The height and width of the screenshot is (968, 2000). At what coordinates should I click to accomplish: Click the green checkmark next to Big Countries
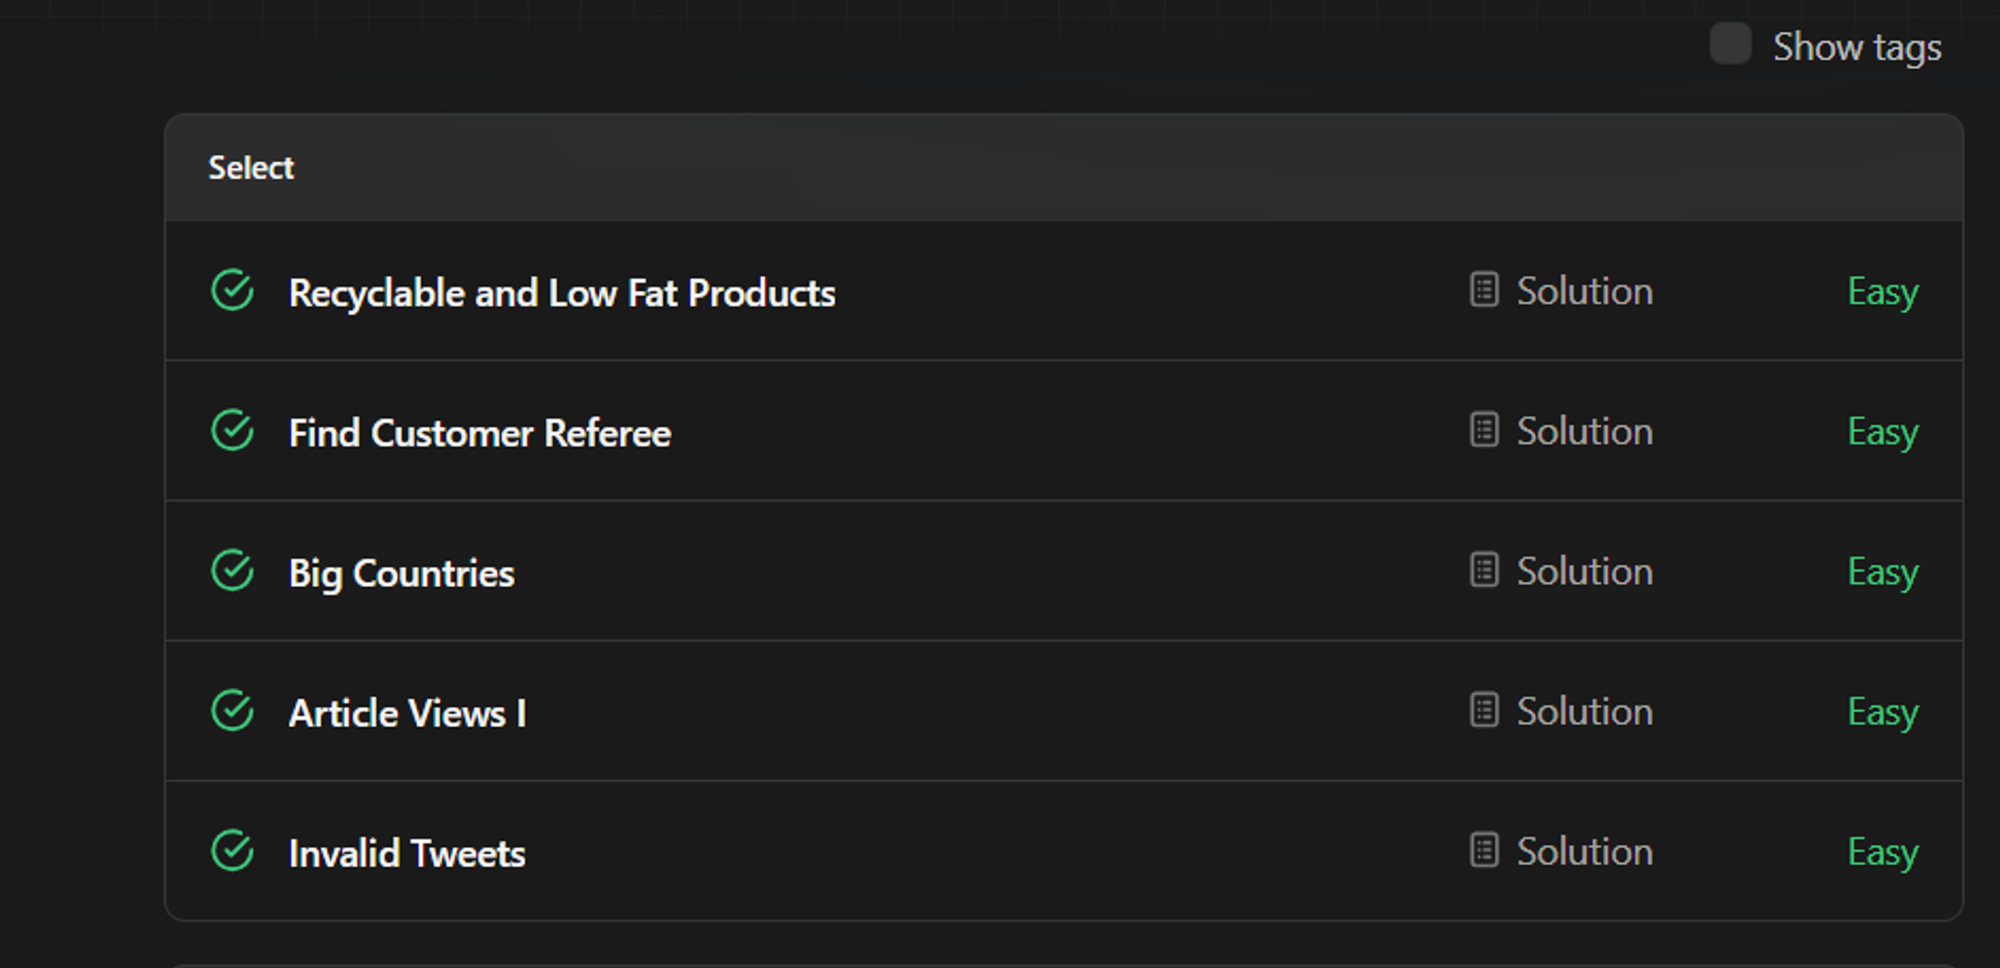pos(232,571)
